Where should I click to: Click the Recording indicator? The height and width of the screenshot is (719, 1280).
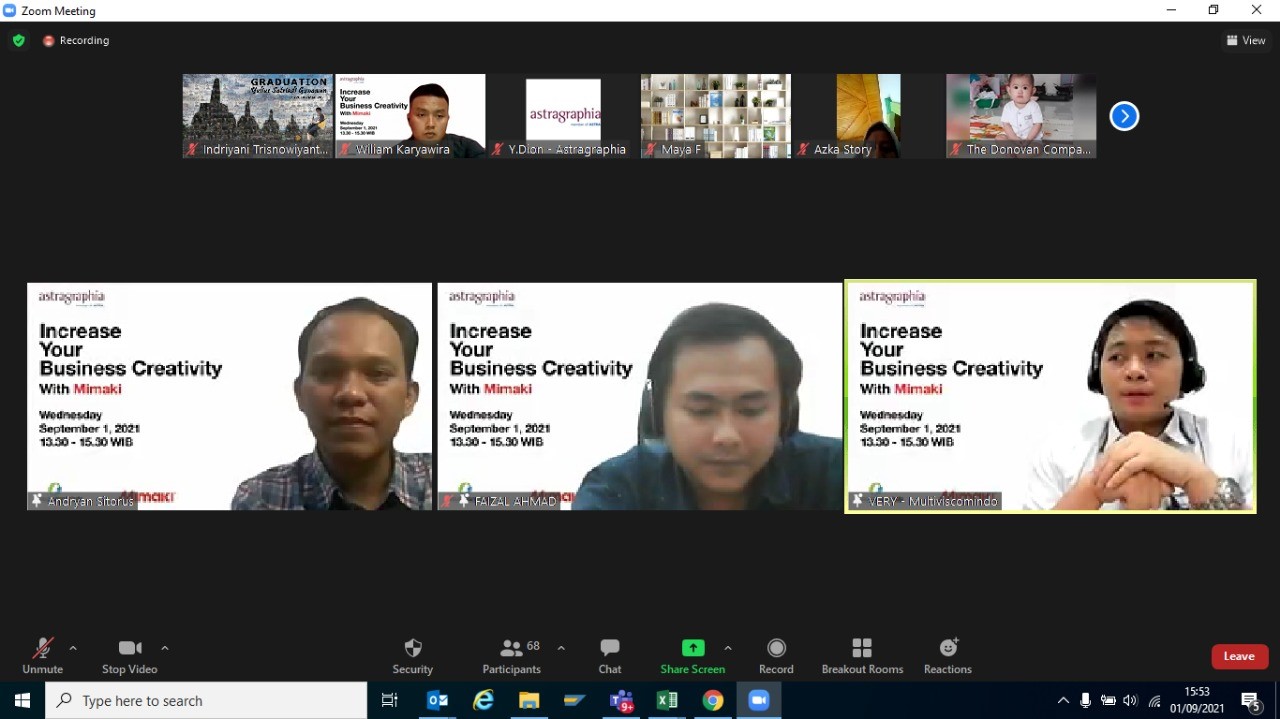76,40
